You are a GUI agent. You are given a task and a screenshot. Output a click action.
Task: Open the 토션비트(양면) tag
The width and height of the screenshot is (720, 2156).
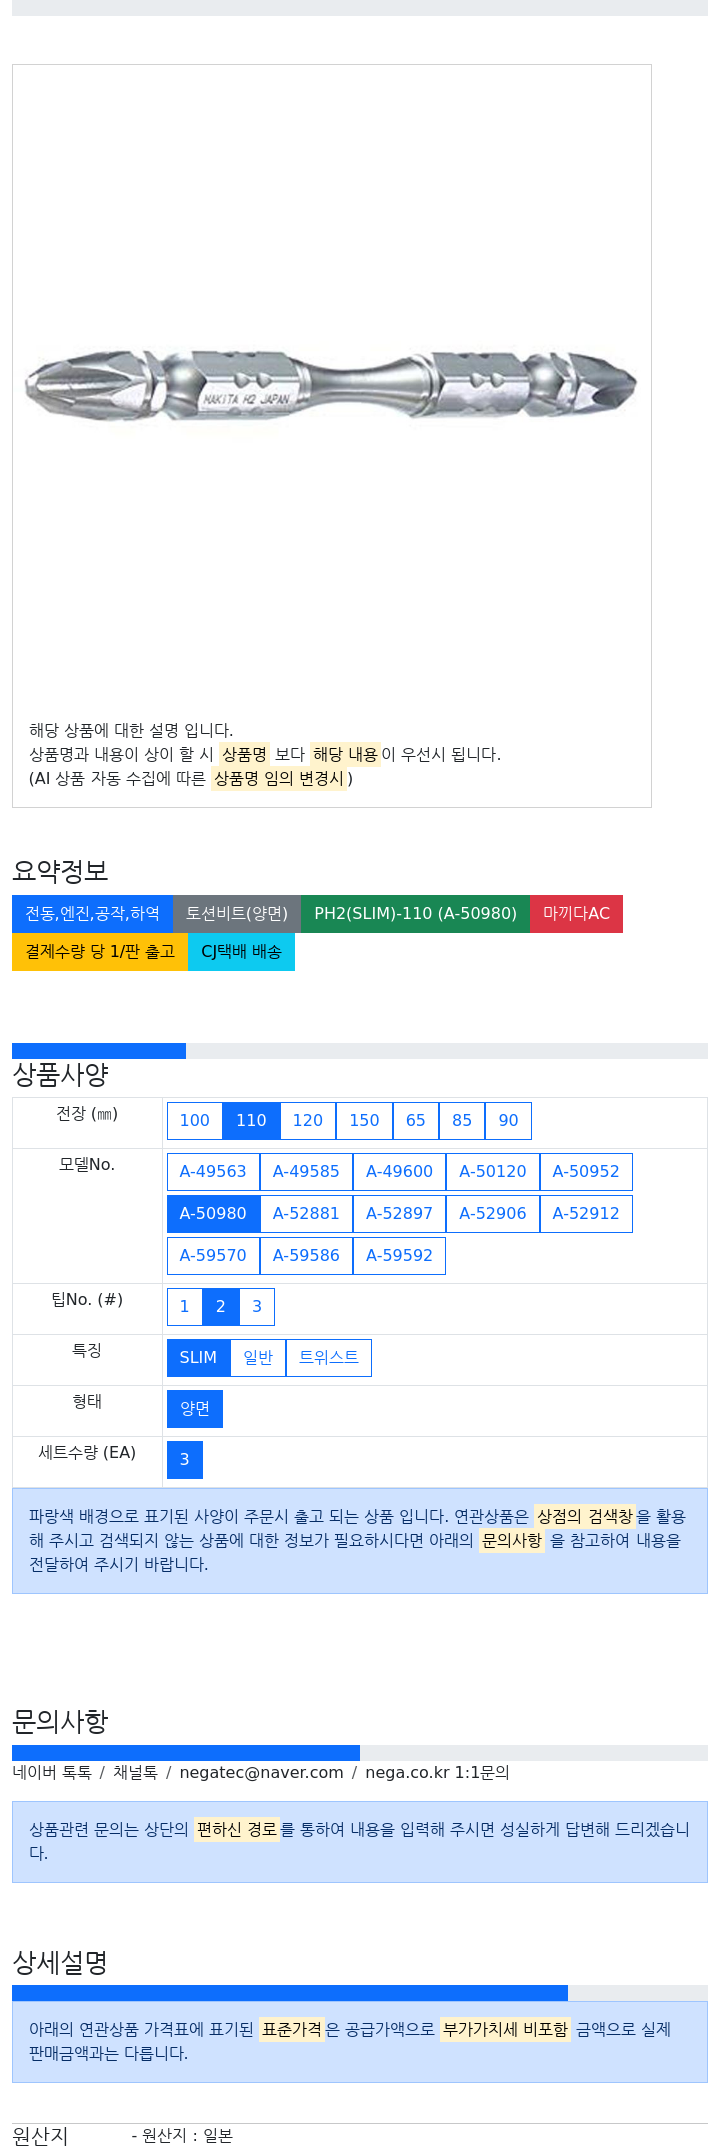point(237,914)
